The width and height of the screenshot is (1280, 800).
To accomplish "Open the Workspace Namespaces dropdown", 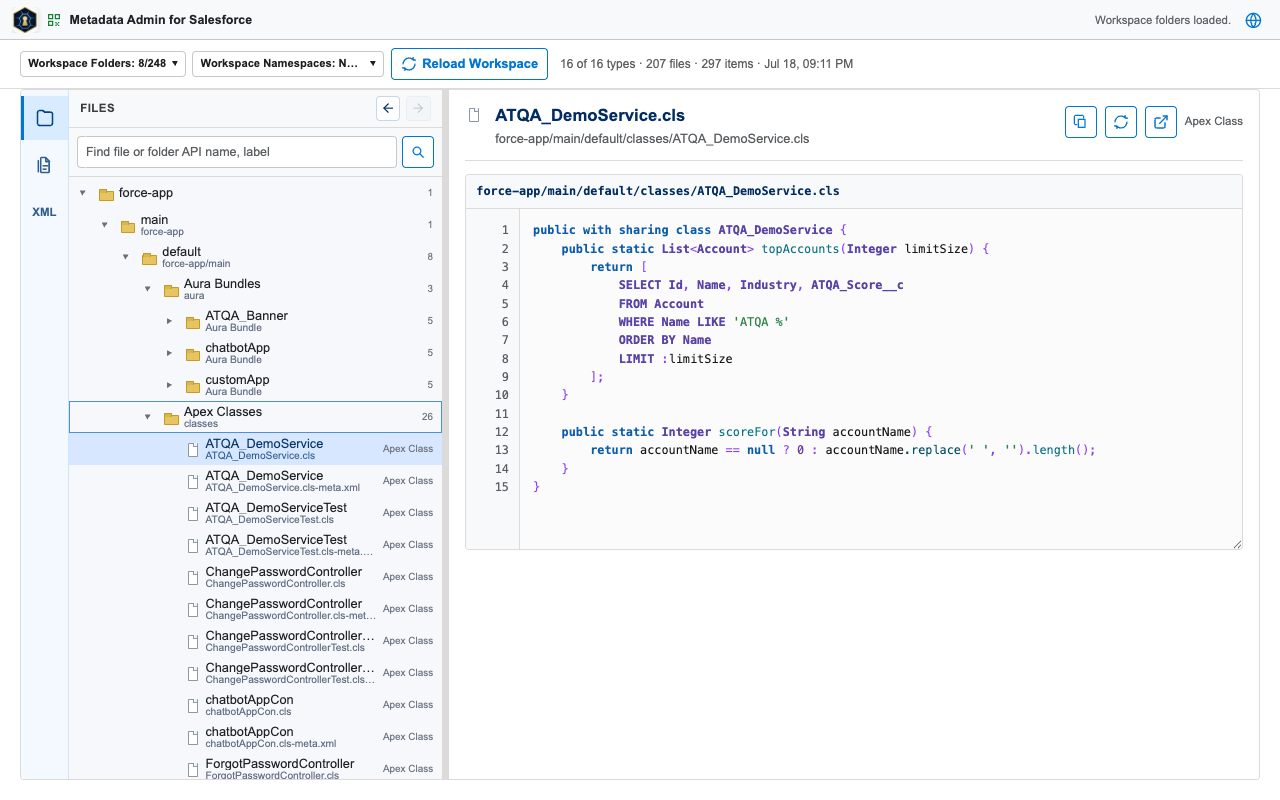I will click(288, 63).
